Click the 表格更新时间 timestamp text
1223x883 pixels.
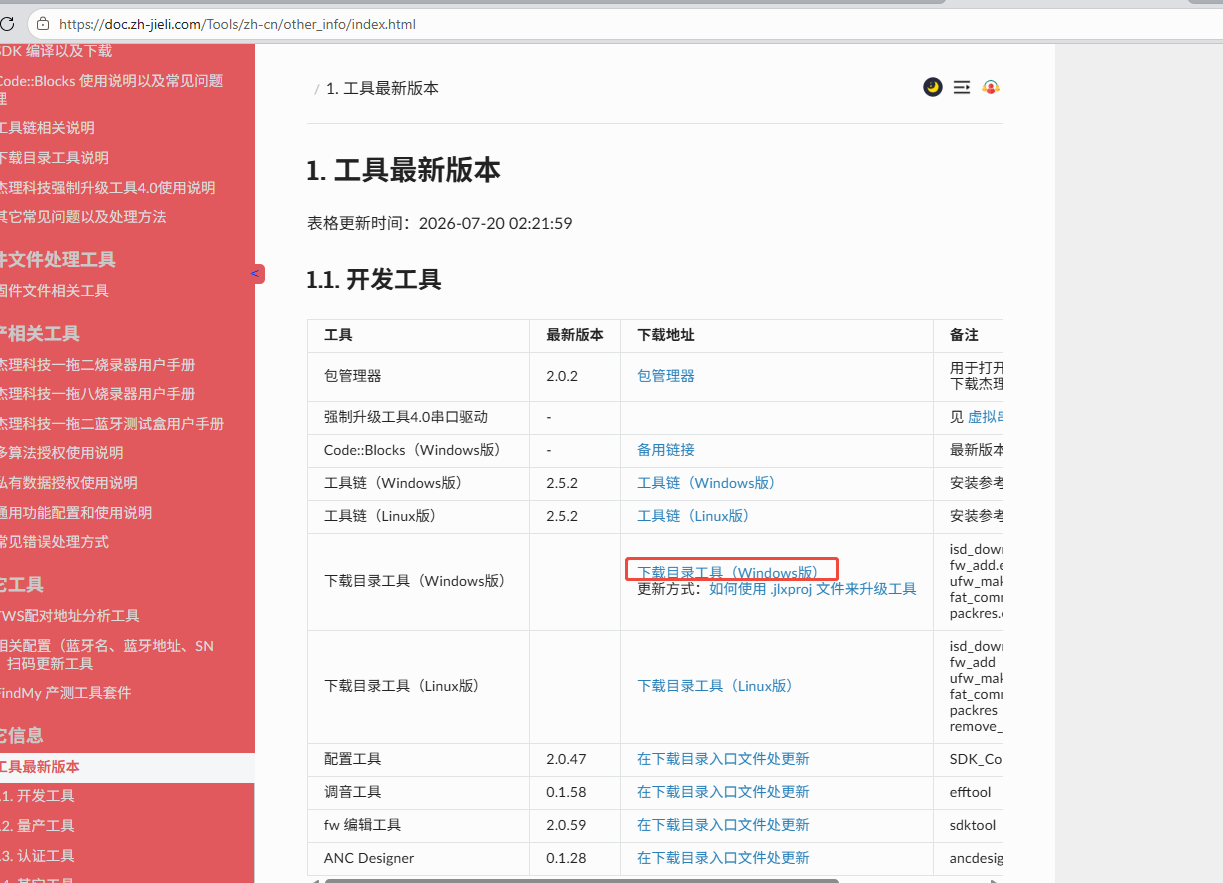pyautogui.click(x=439, y=223)
